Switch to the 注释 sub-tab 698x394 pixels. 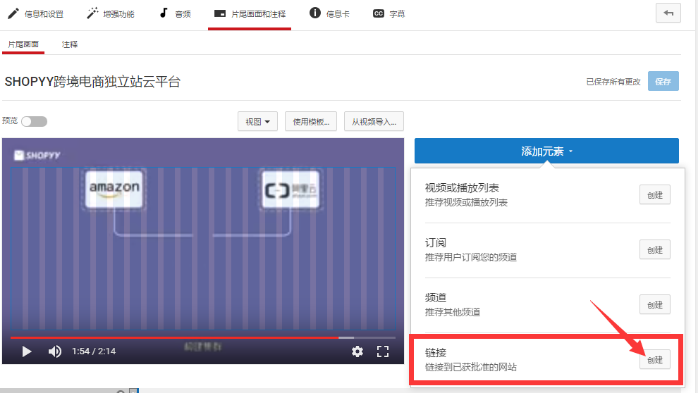(70, 45)
